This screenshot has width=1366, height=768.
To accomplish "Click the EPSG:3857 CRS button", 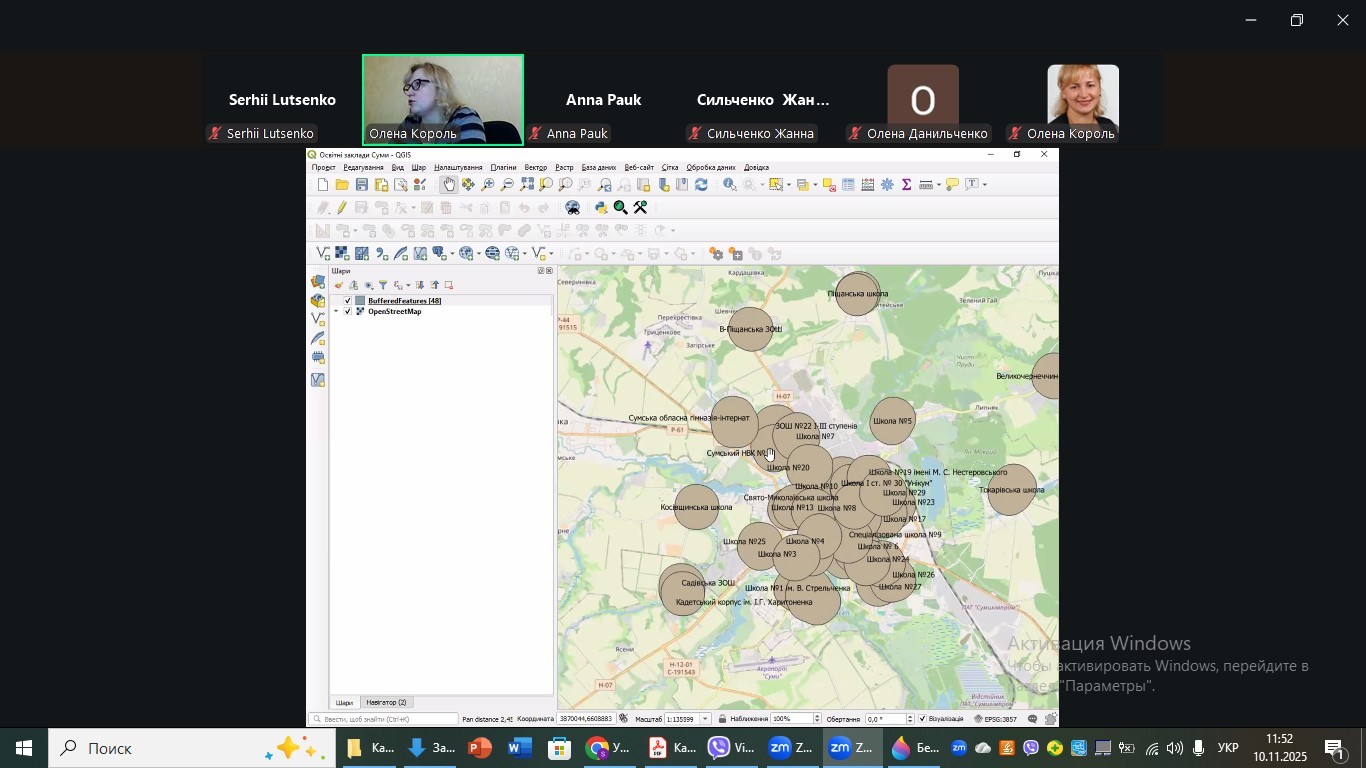I will click(x=996, y=719).
